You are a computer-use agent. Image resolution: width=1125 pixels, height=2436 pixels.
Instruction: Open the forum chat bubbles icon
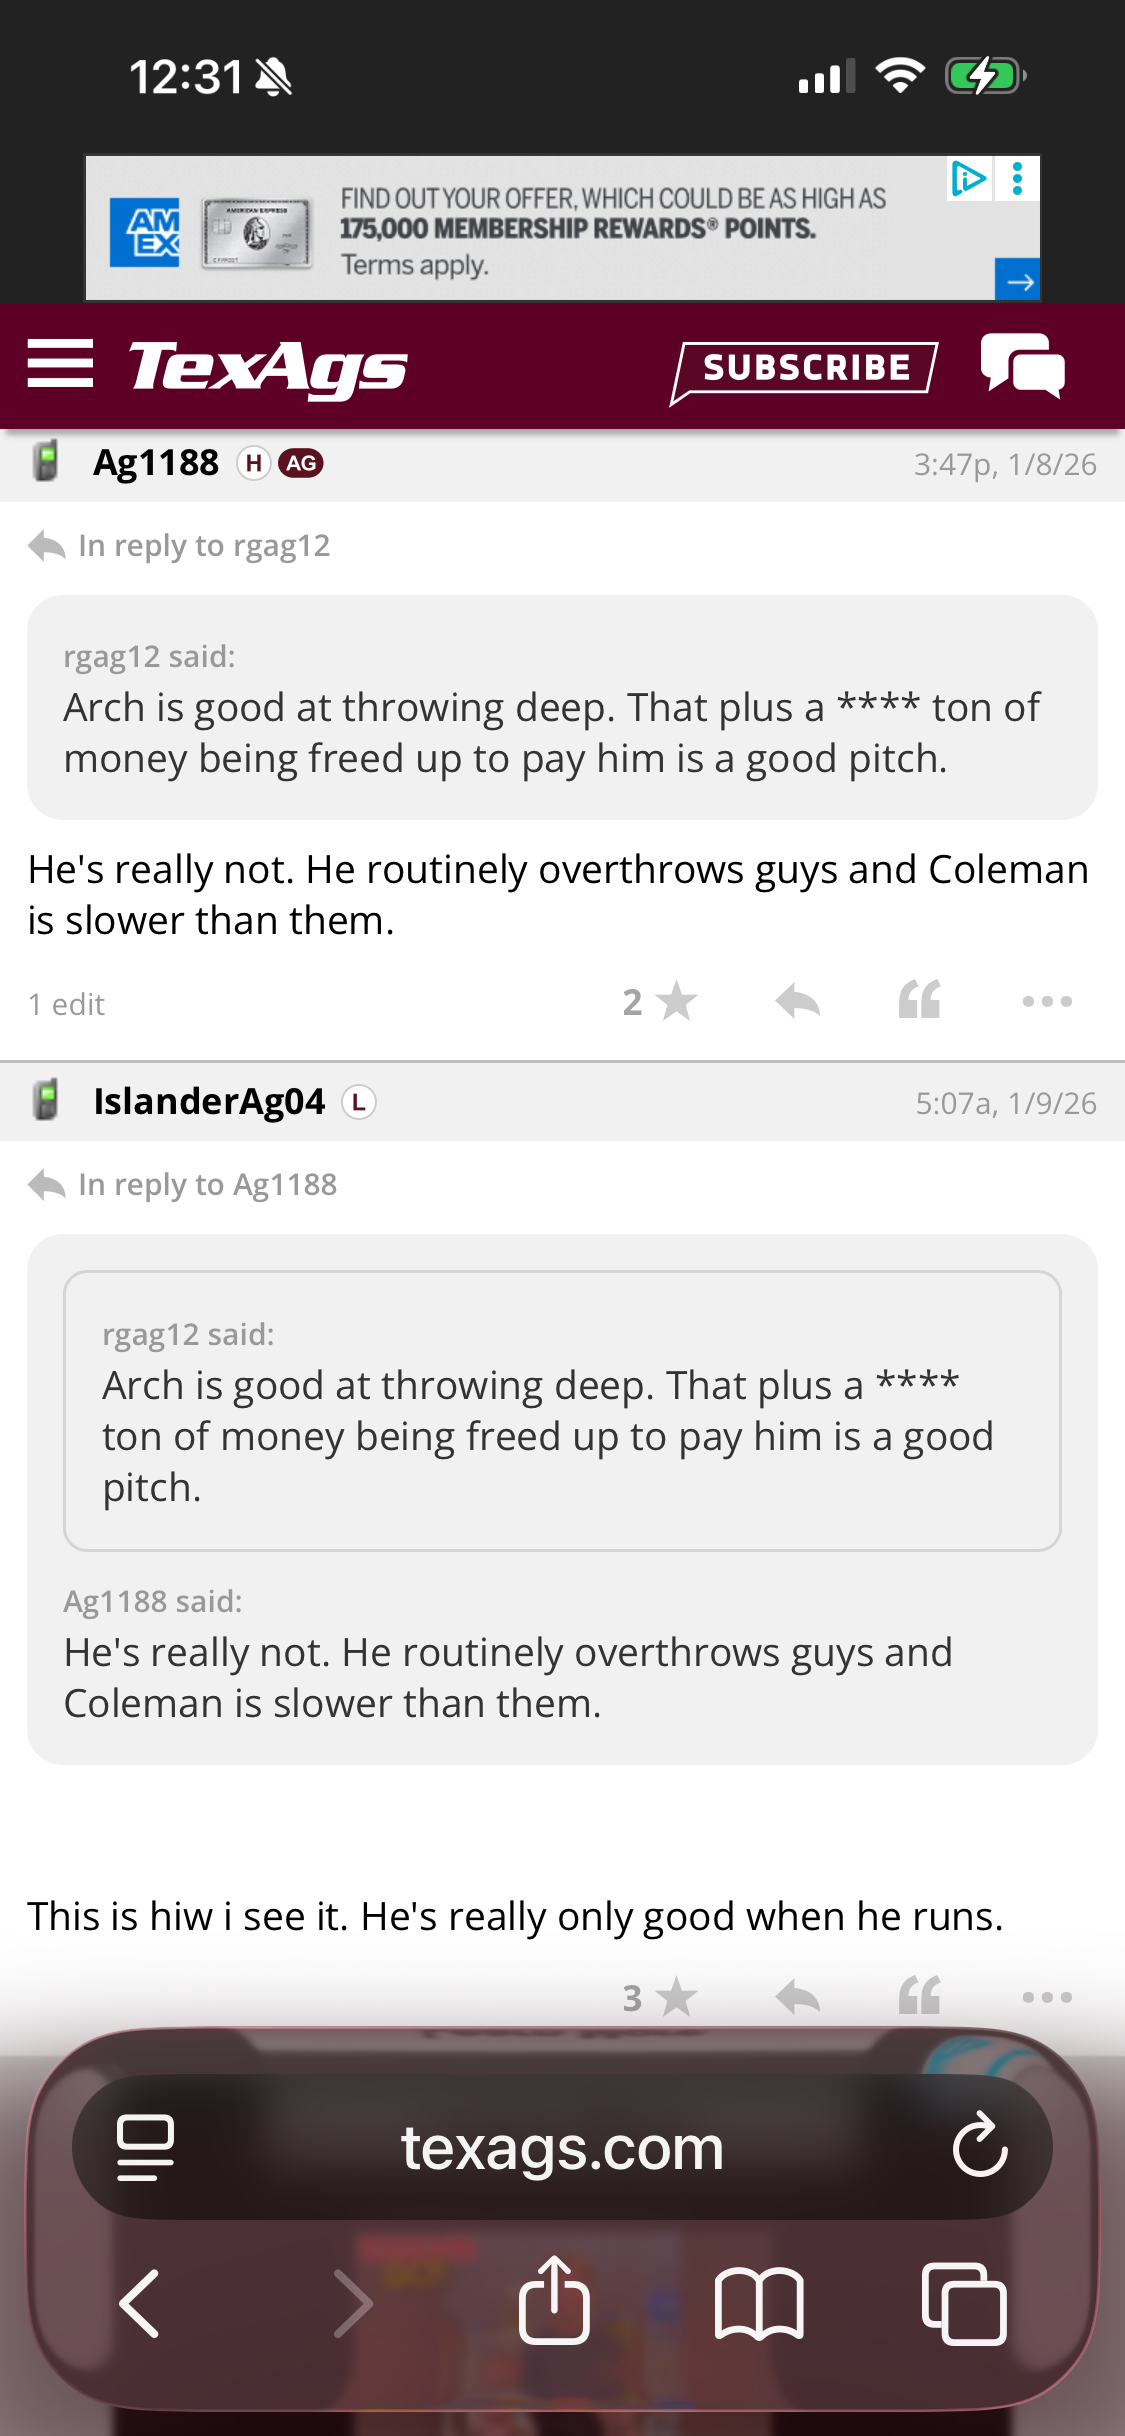(1022, 366)
